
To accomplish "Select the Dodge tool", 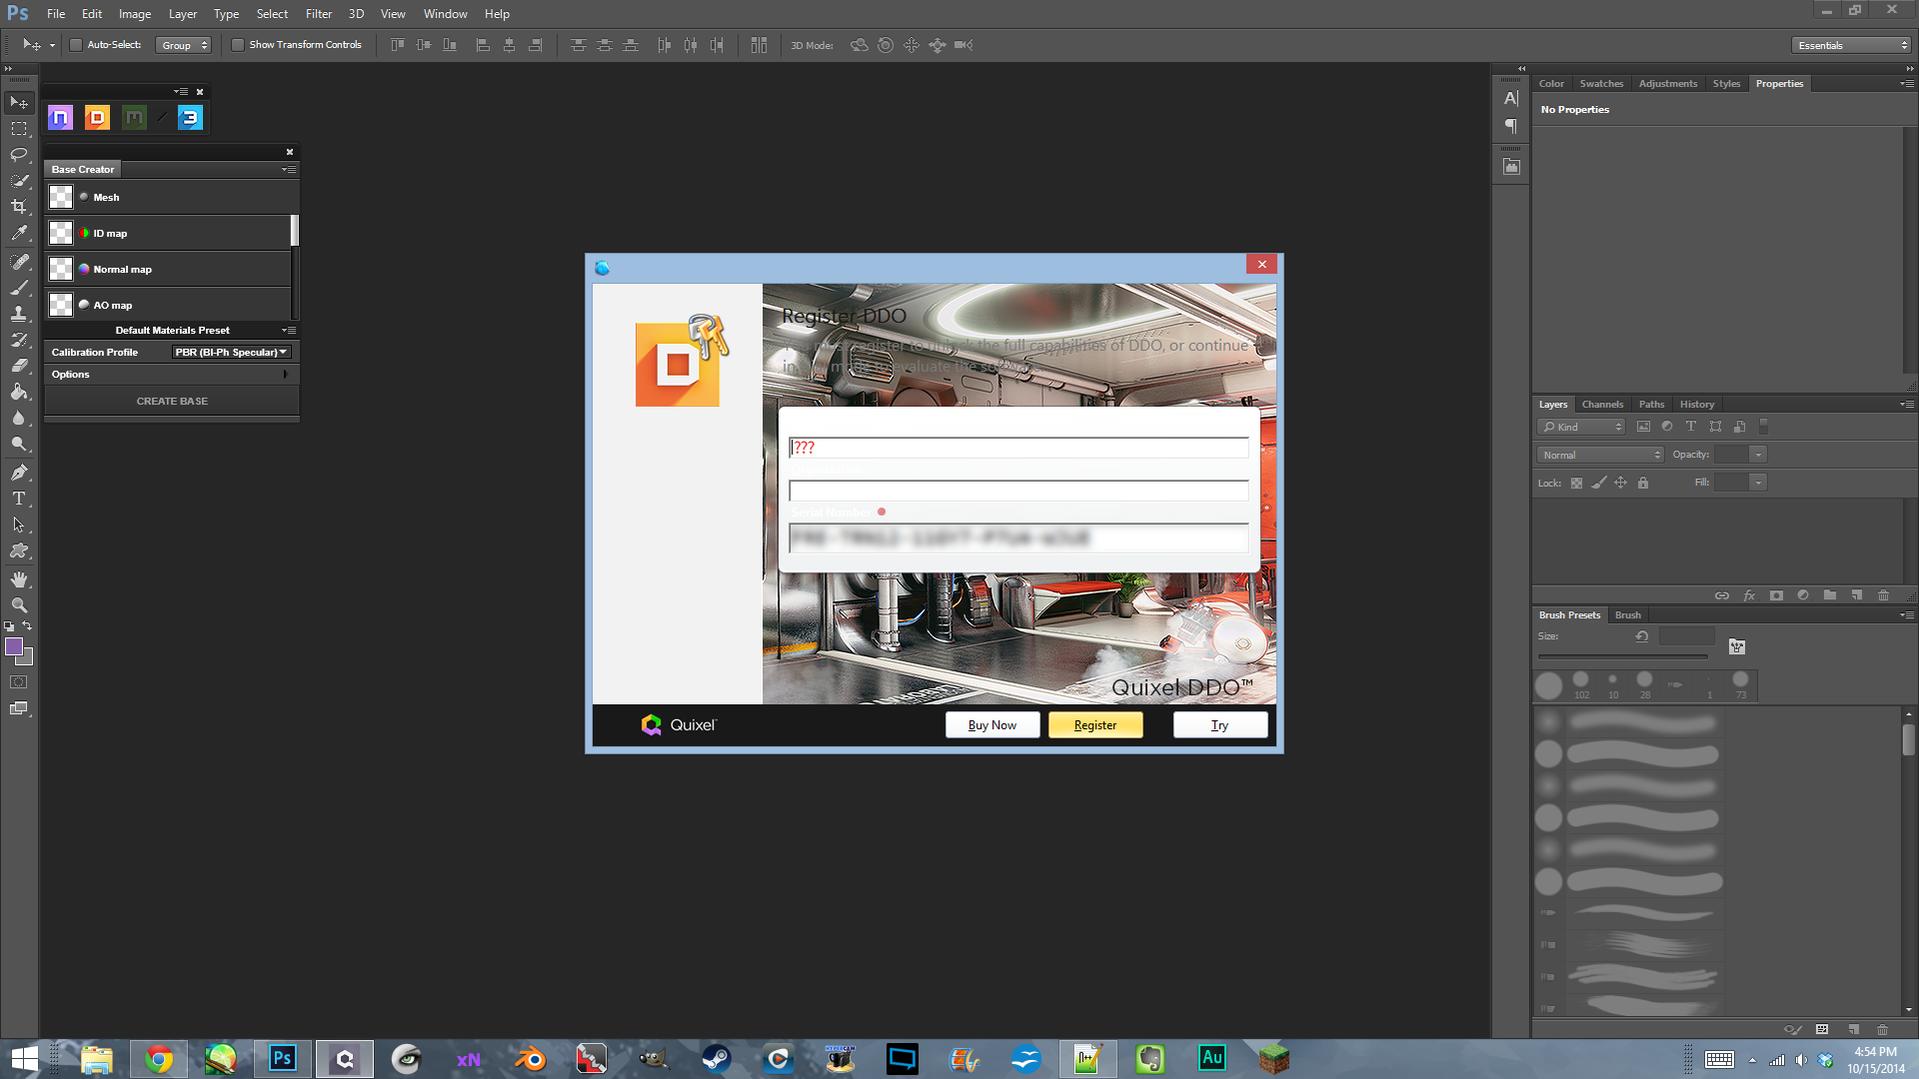I will point(19,444).
